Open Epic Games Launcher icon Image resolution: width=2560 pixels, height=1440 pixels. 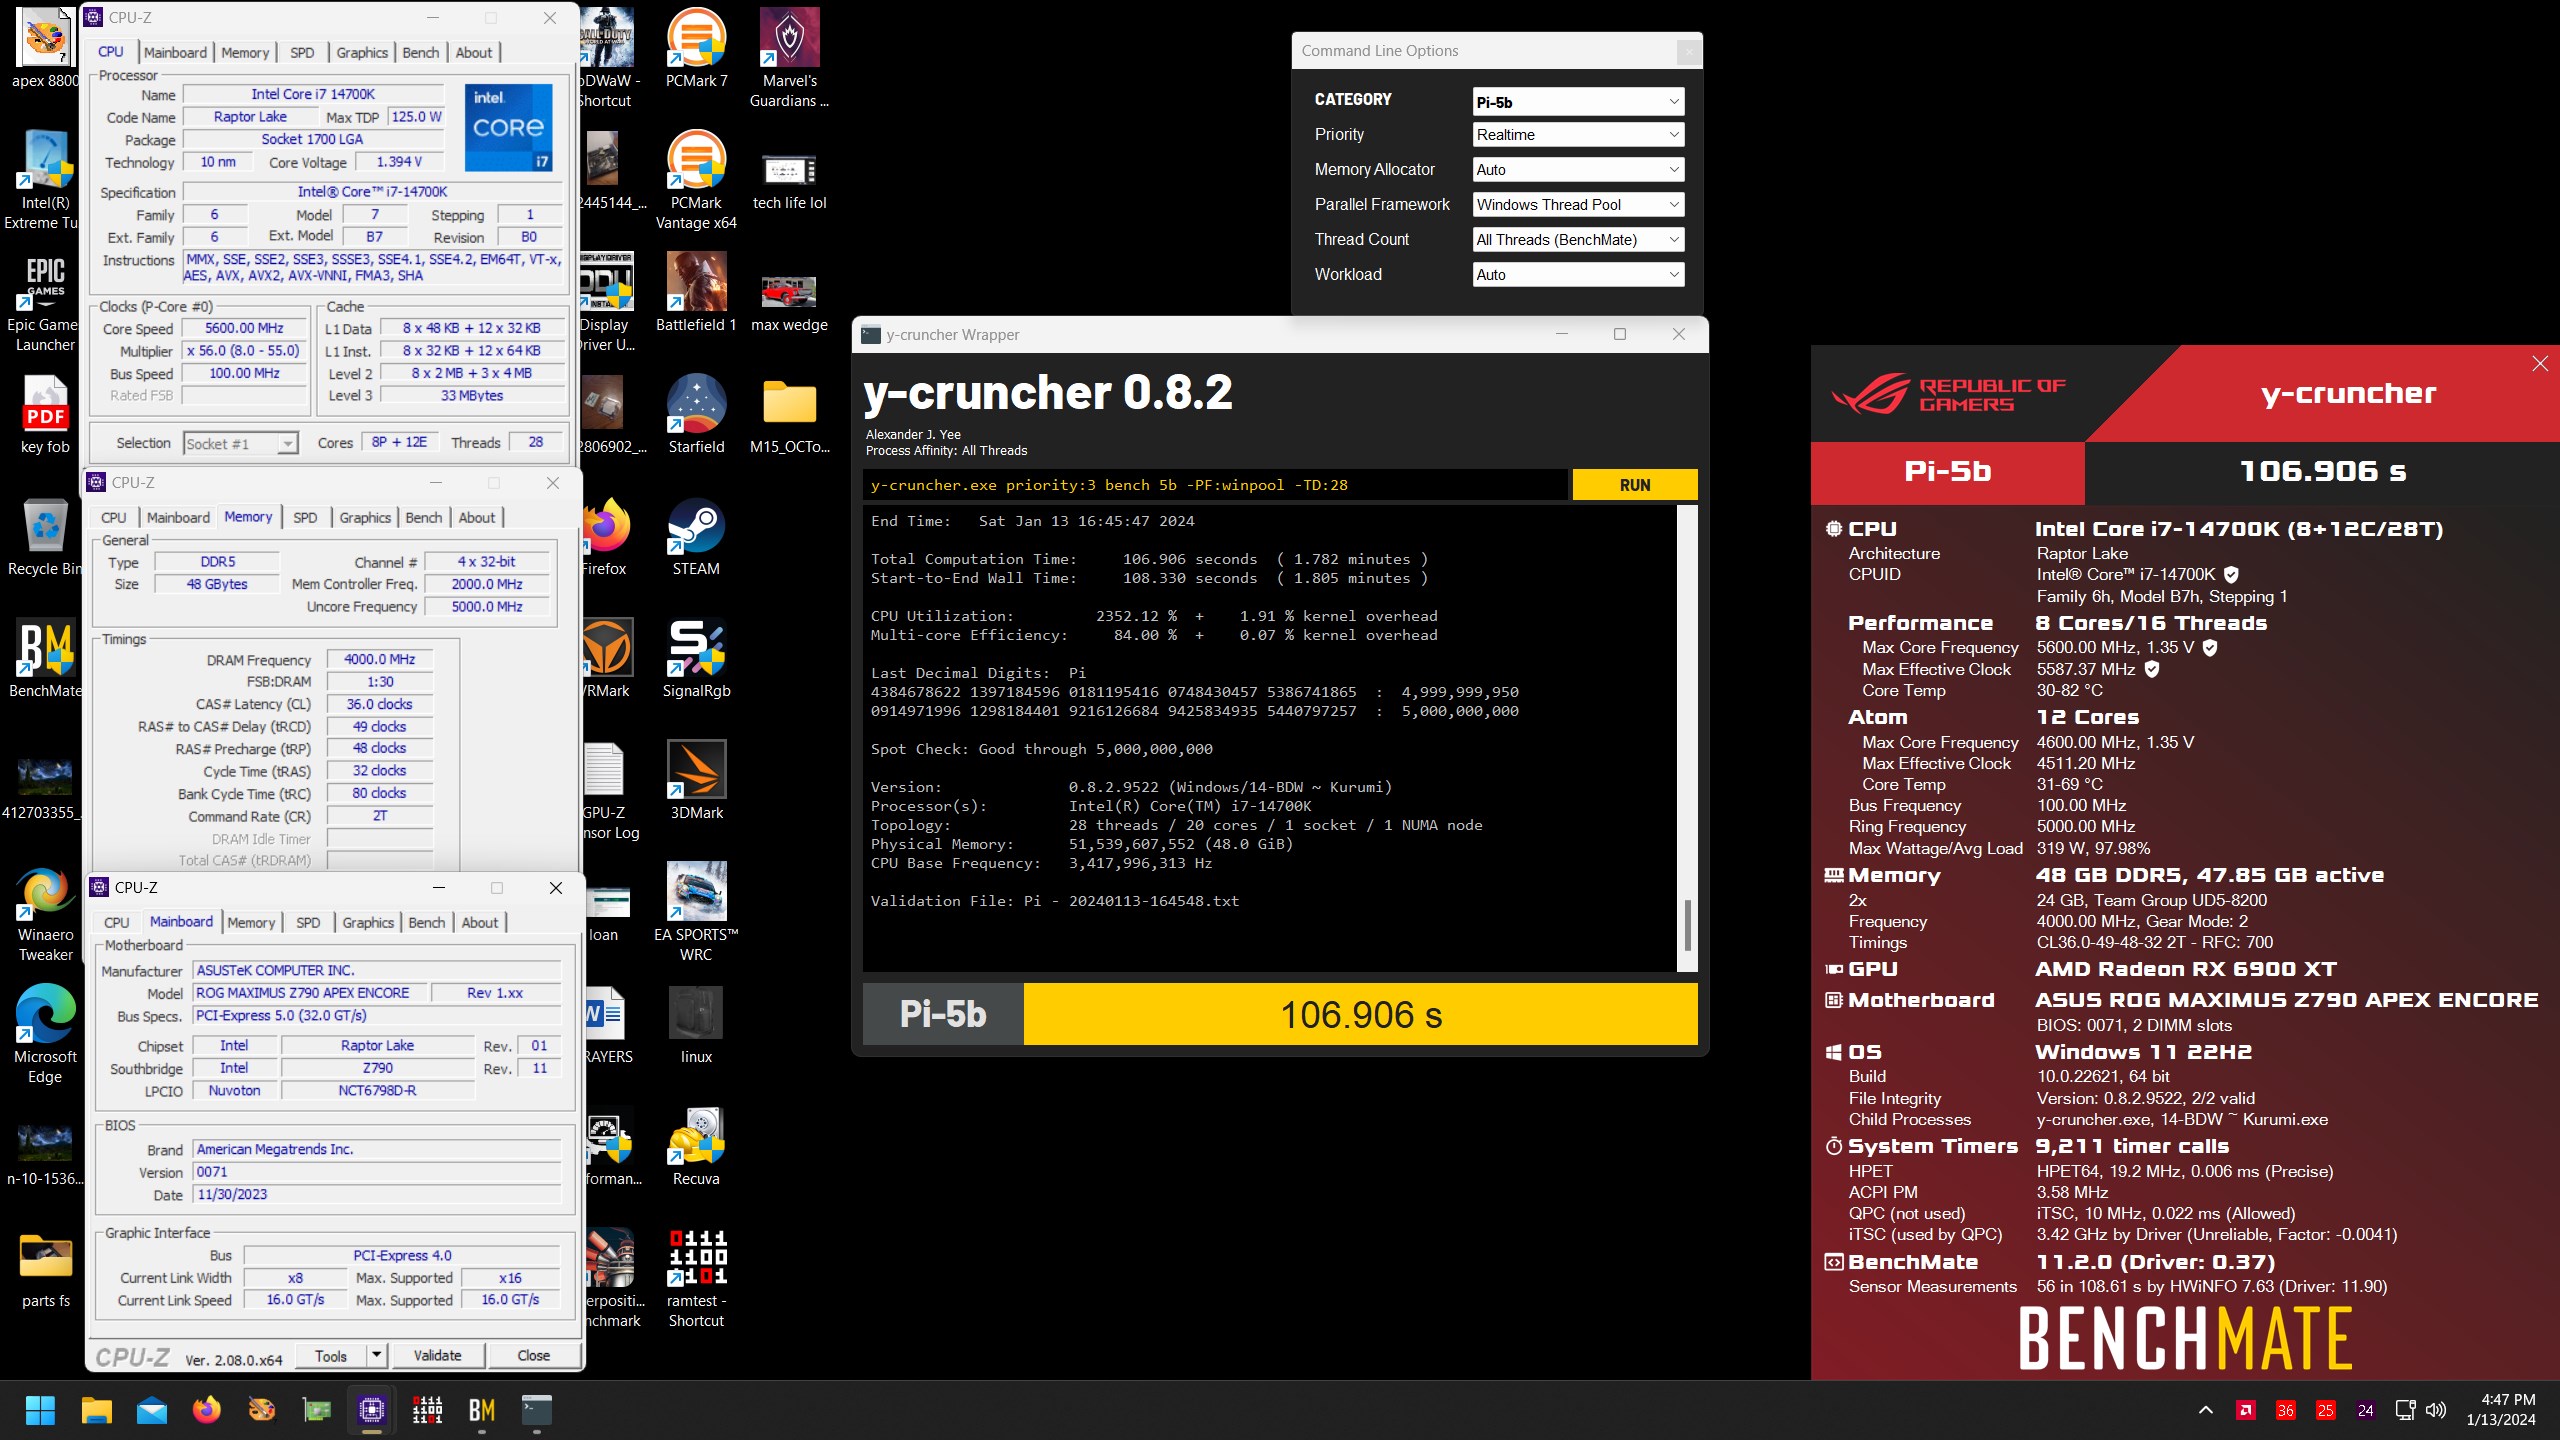pyautogui.click(x=45, y=302)
